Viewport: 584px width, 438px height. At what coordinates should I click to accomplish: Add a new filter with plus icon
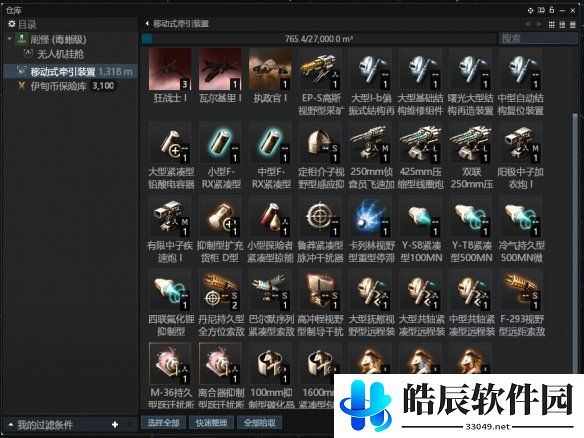pos(115,424)
